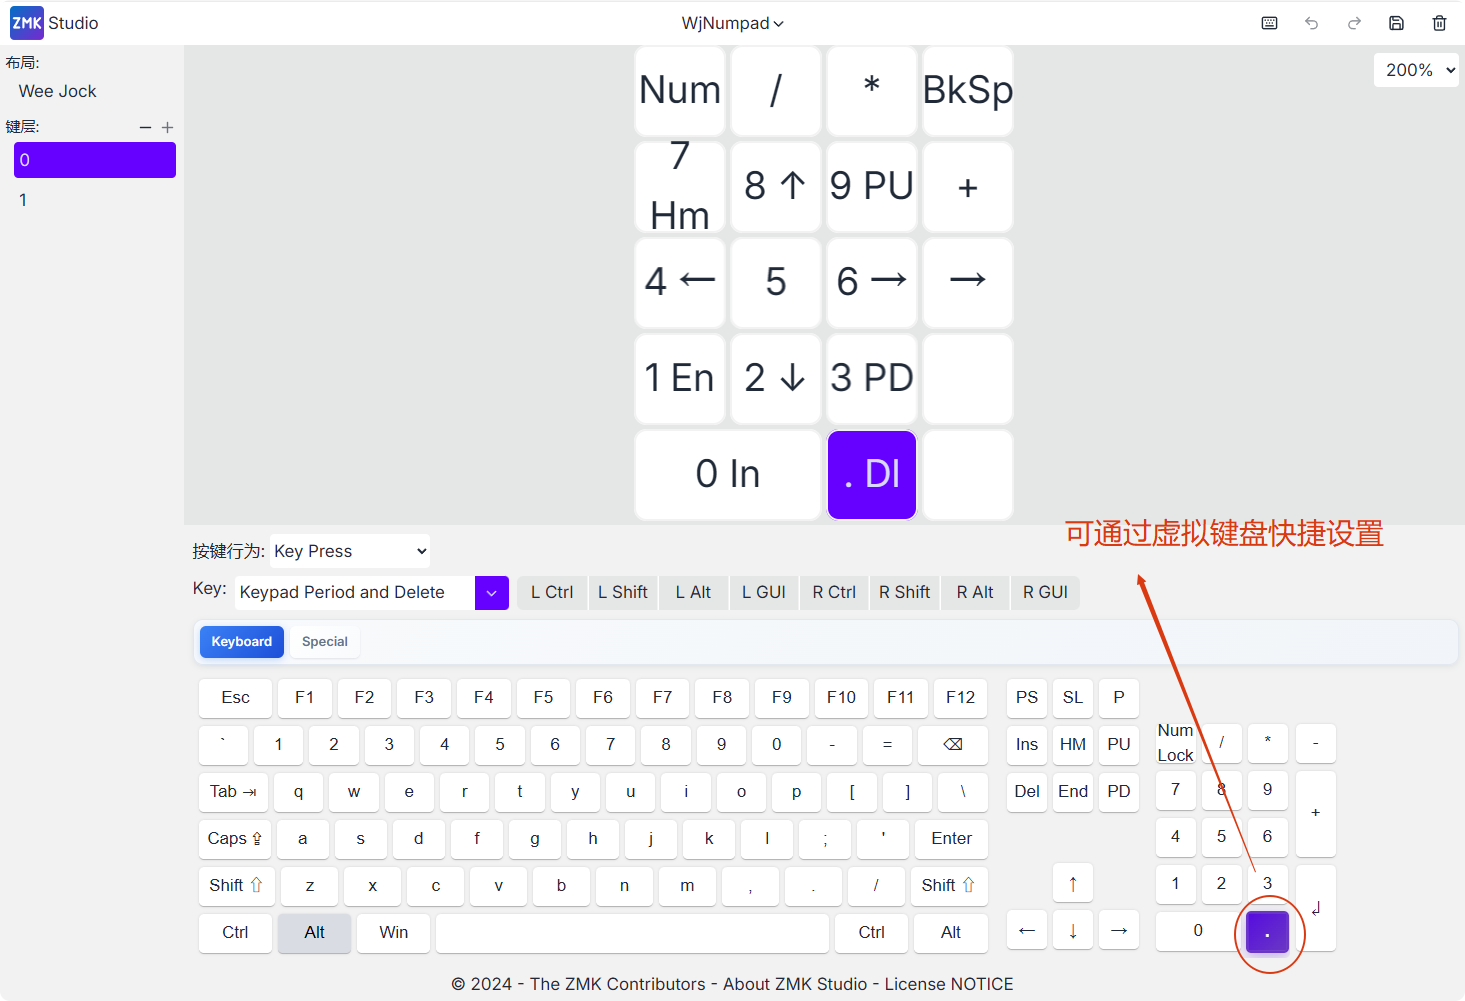This screenshot has width=1465, height=1001.
Task: Select the Num key on the layout
Action: (x=680, y=91)
